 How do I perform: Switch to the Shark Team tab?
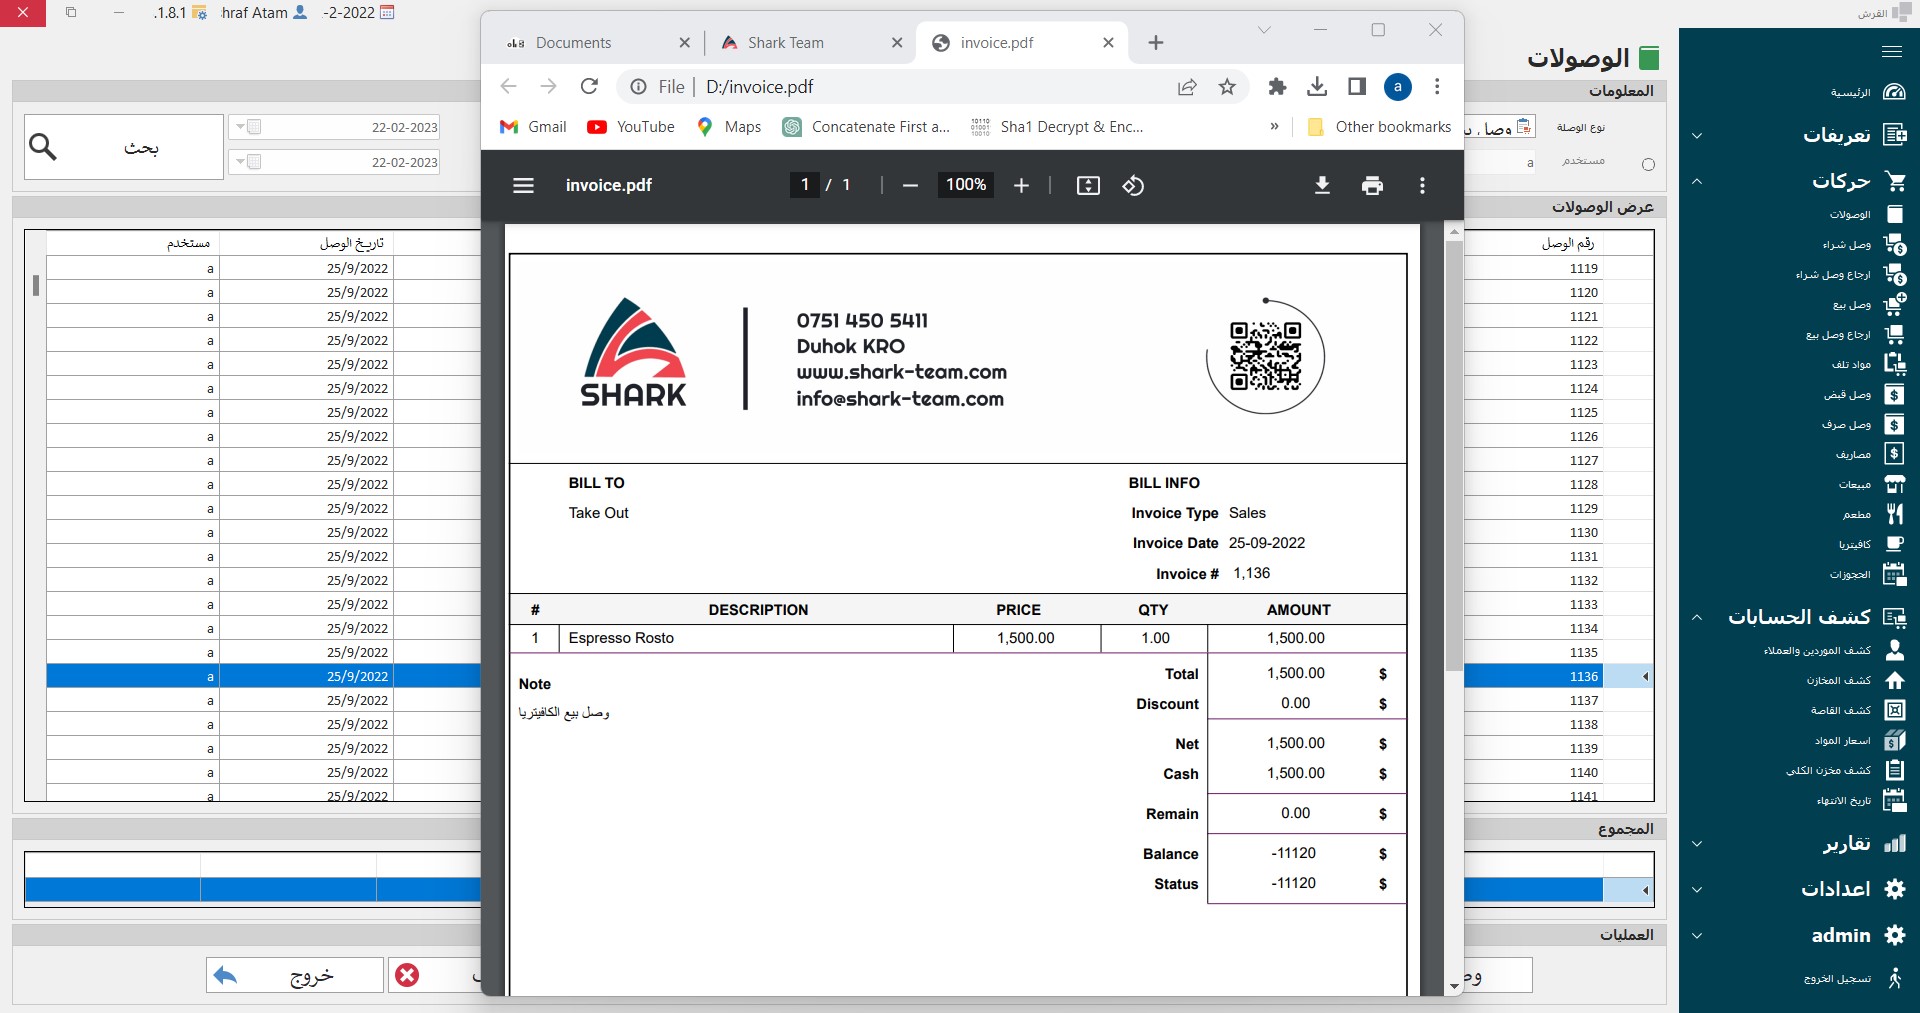click(x=786, y=43)
